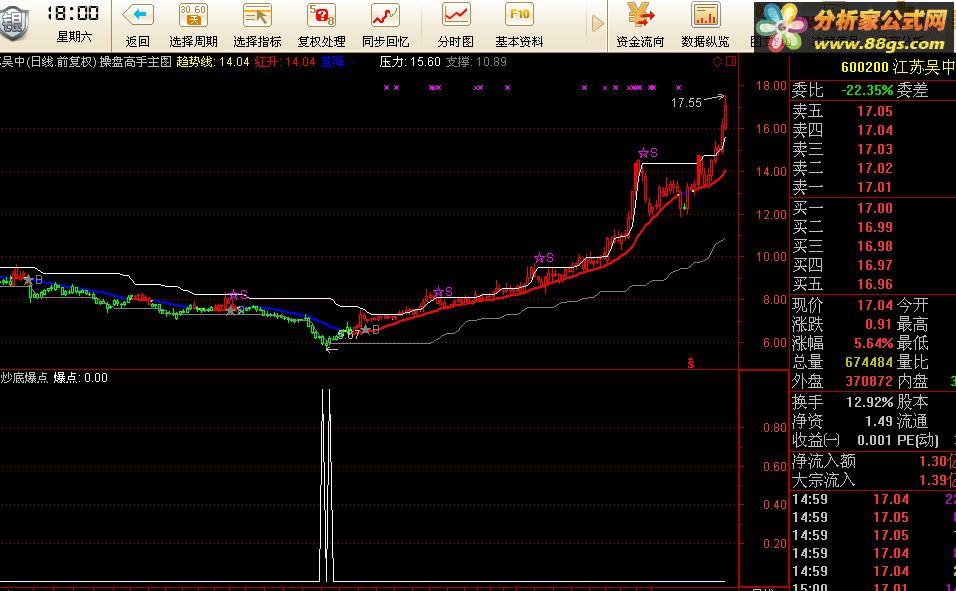This screenshot has width=956, height=591.
Task: Click the 涨幅 5.64% percent change
Action: coord(874,343)
